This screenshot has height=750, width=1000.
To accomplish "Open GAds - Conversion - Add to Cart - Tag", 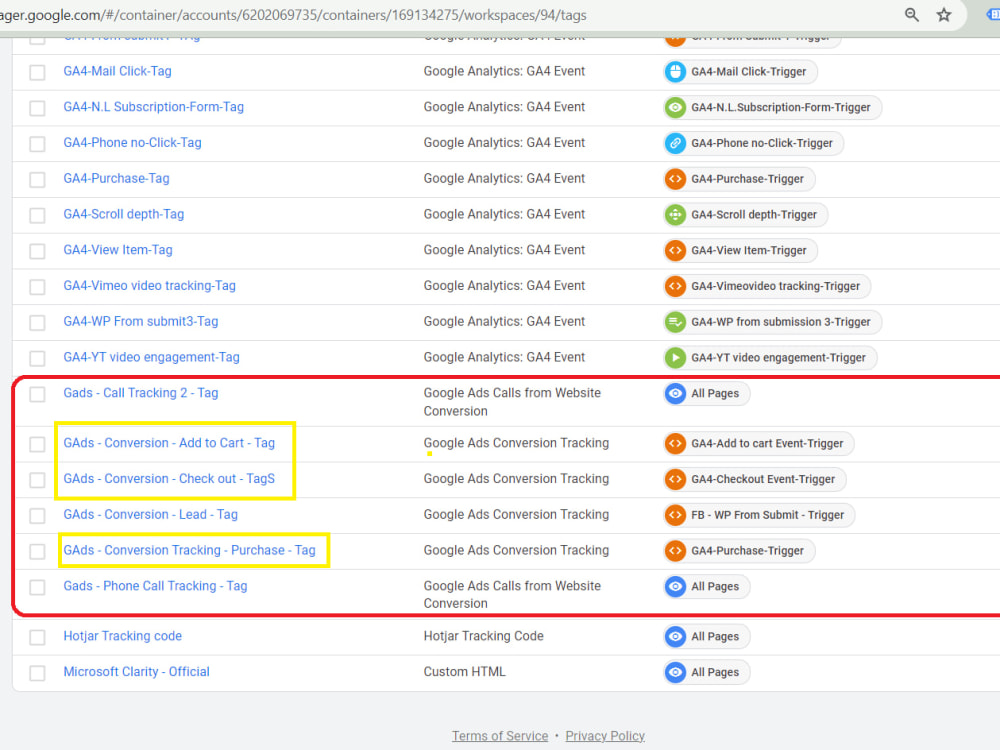I will (x=169, y=443).
